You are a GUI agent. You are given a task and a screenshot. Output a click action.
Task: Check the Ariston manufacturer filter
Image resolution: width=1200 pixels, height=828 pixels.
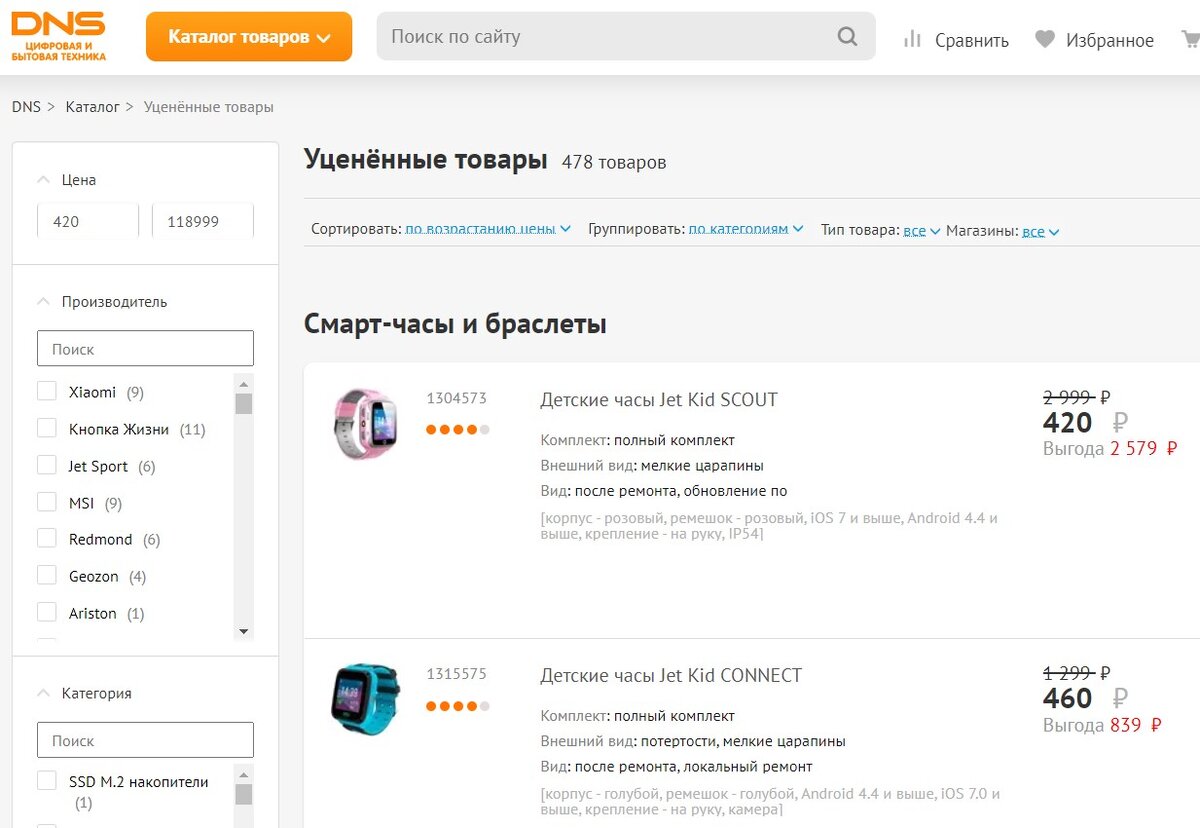point(46,612)
